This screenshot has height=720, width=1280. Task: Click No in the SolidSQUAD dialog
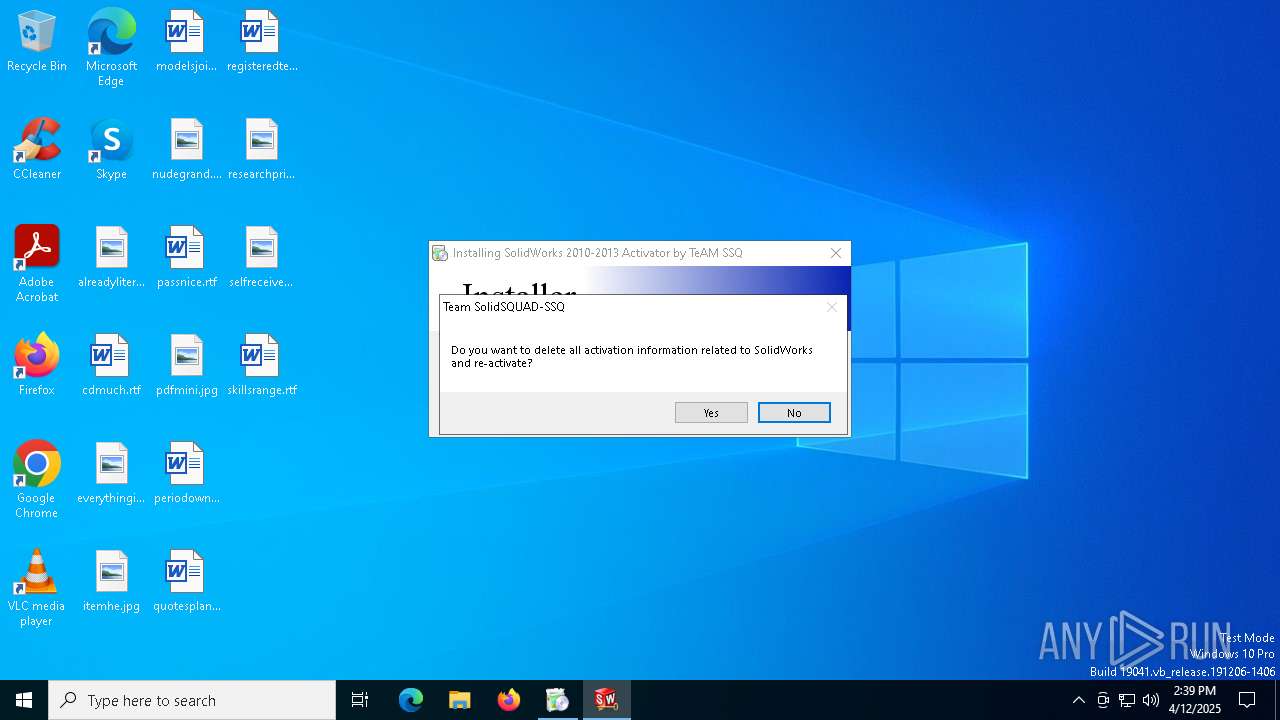794,413
